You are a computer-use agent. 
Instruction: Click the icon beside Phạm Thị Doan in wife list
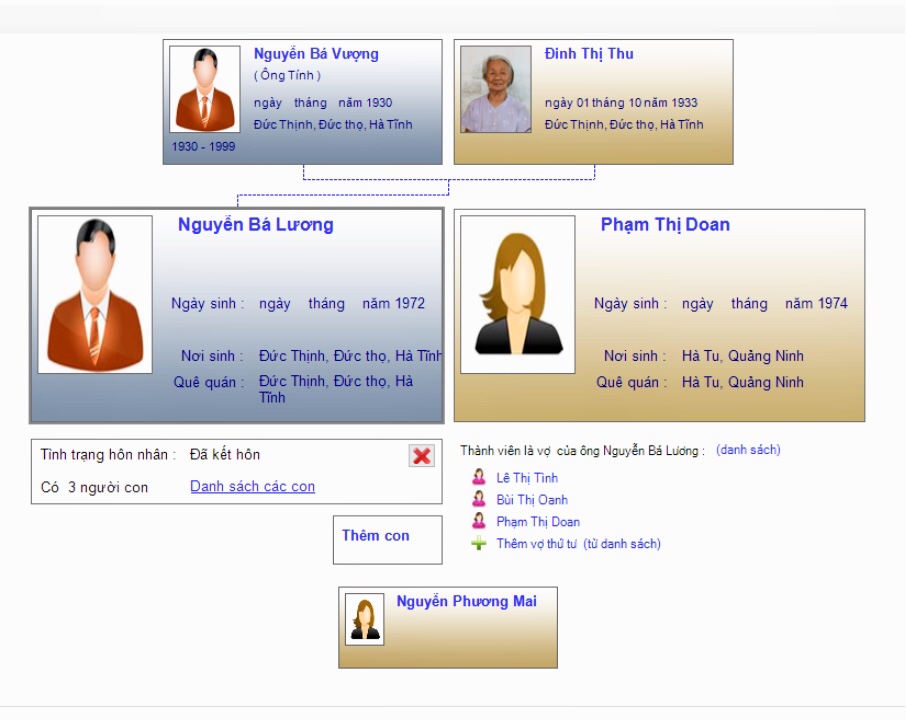click(478, 521)
